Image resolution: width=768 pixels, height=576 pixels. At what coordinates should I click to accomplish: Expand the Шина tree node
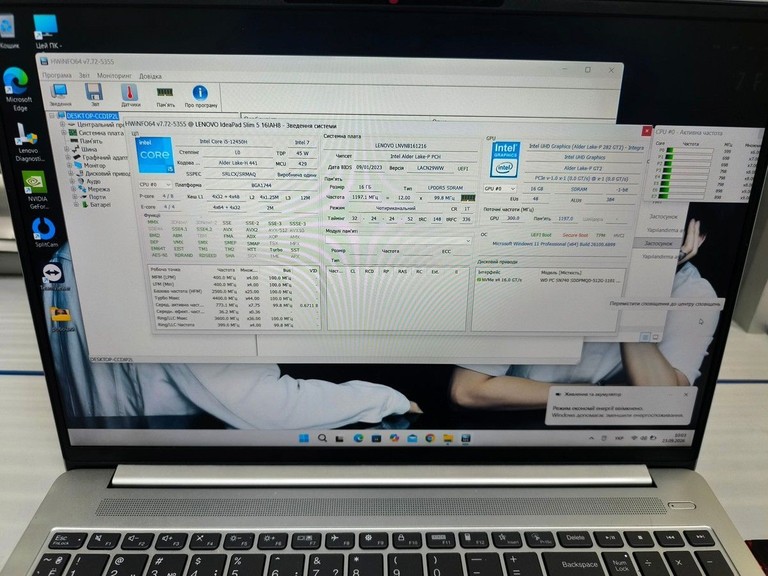pyautogui.click(x=67, y=149)
